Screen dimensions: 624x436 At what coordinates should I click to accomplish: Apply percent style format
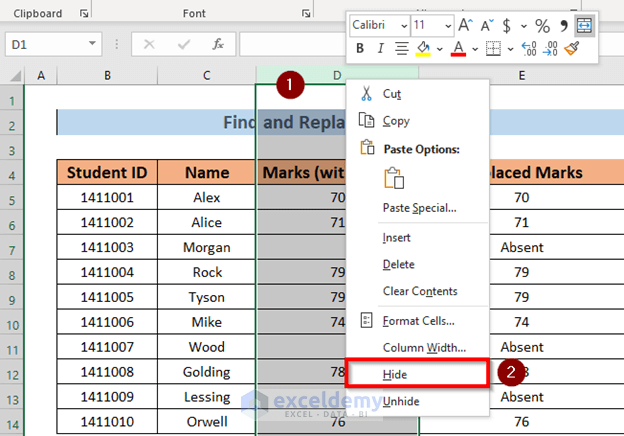[541, 25]
